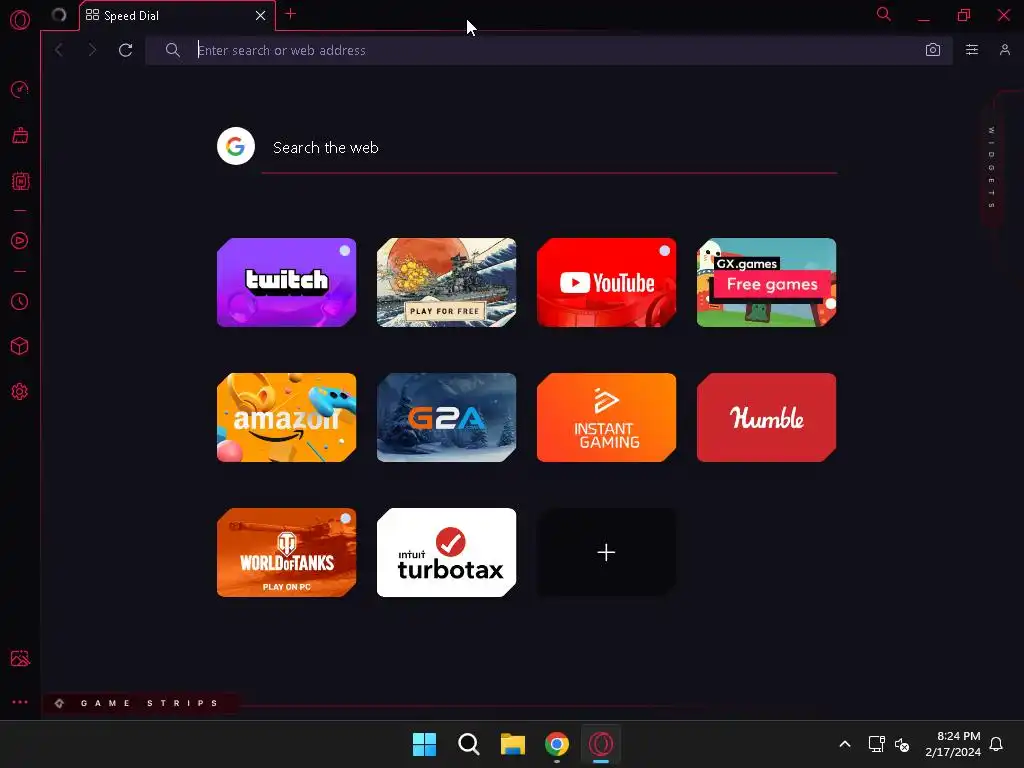Open the sidebar Player icon
This screenshot has width=1024, height=768.
20,240
